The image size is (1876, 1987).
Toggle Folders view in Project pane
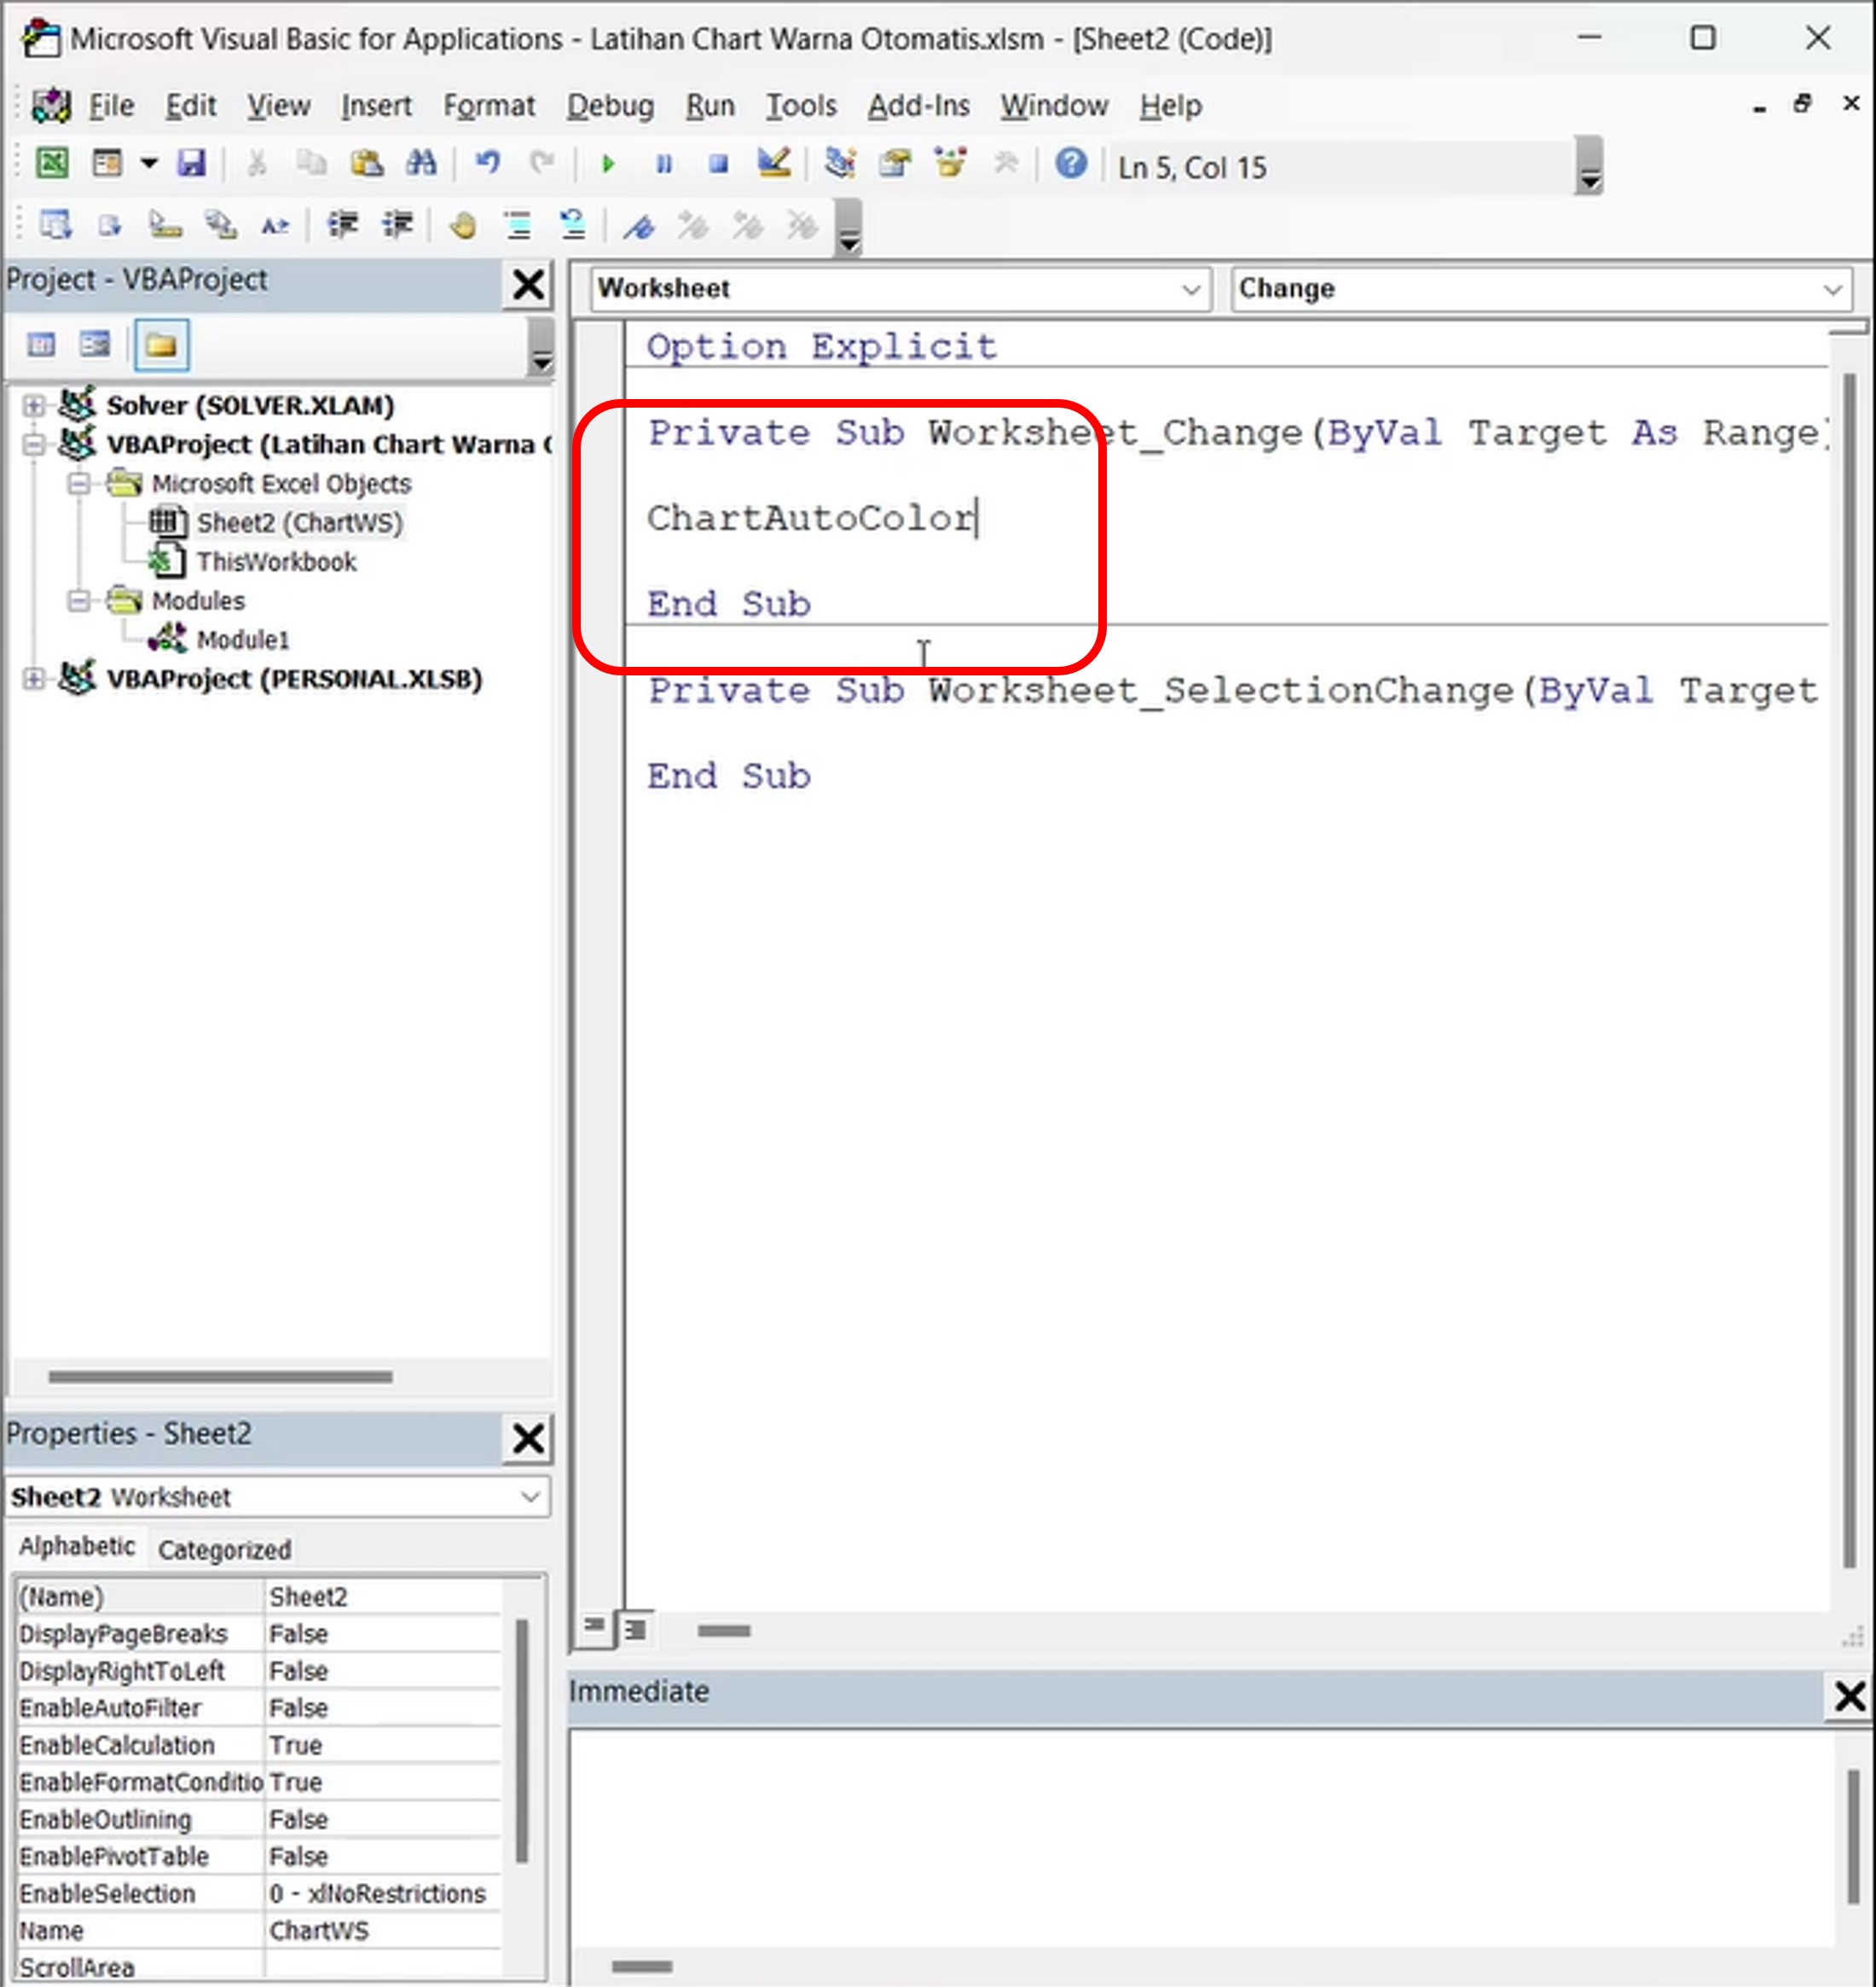pyautogui.click(x=161, y=345)
